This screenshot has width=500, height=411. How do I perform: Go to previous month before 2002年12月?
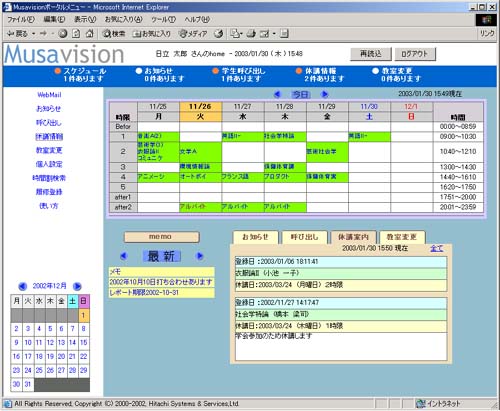[x=22, y=286]
